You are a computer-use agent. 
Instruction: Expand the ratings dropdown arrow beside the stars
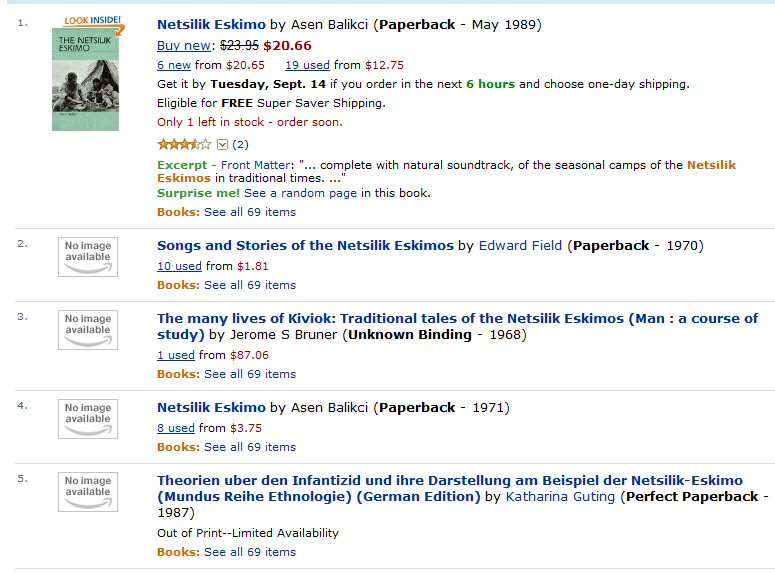tap(222, 144)
